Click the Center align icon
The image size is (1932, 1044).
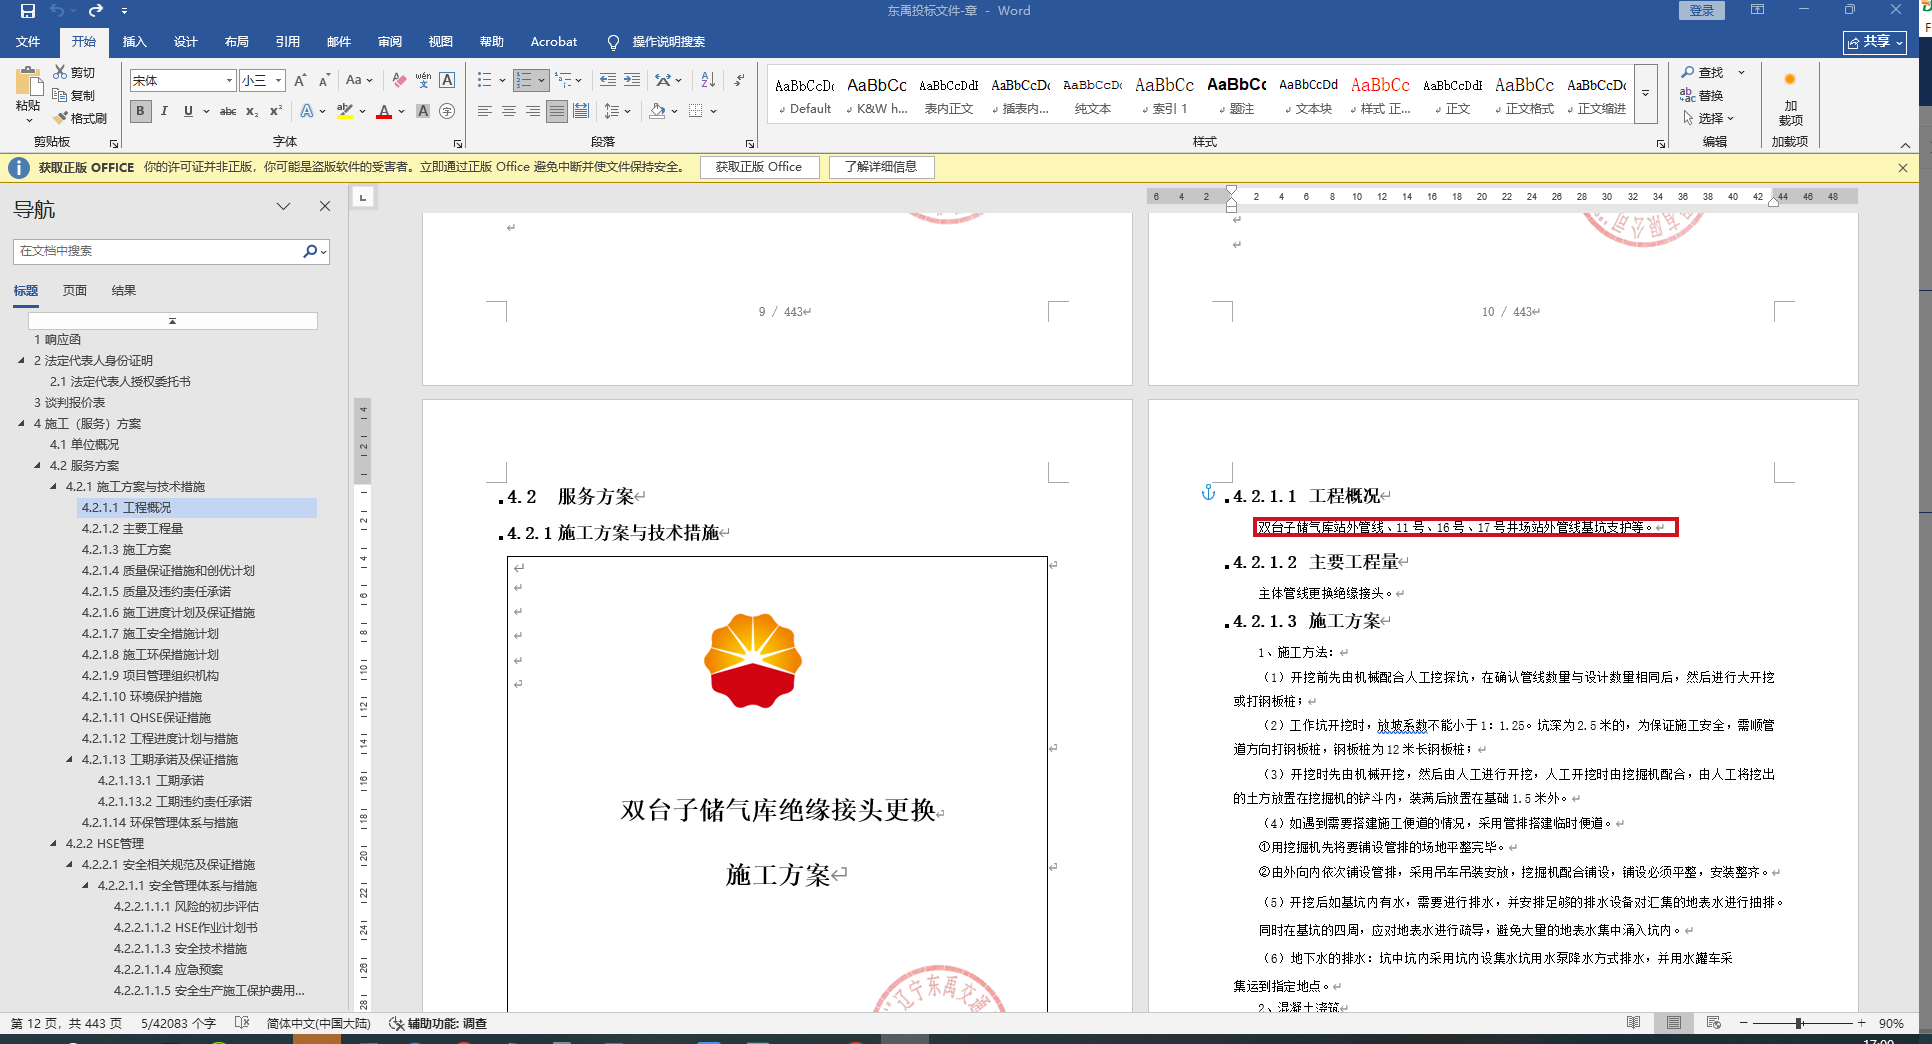click(x=509, y=111)
